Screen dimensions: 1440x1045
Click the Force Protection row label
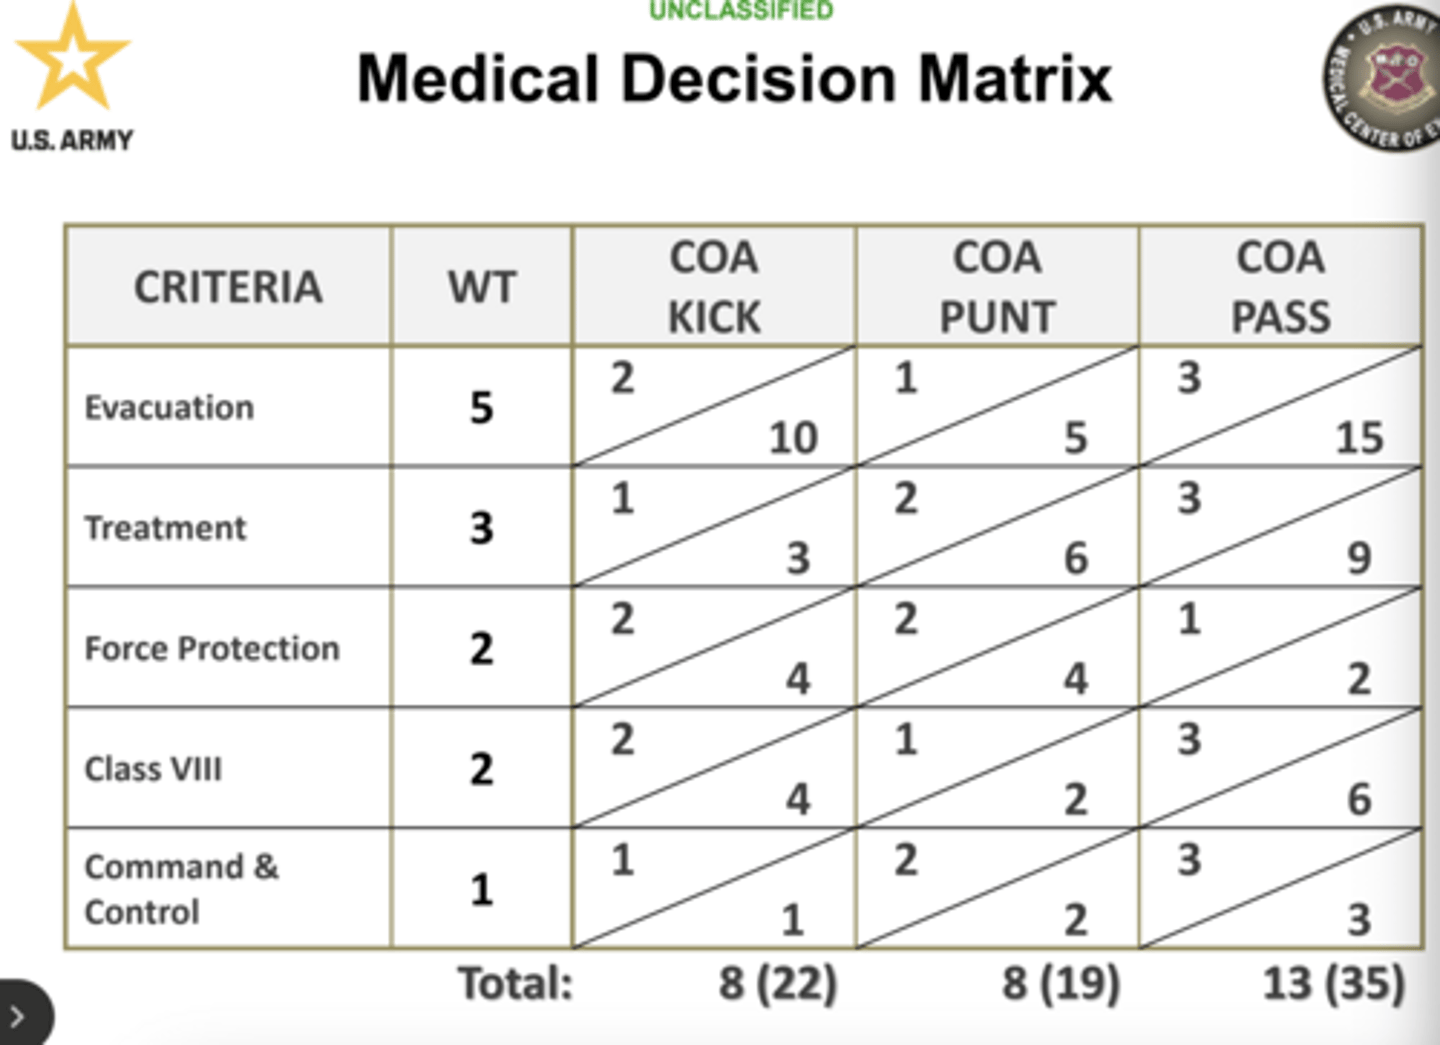[x=212, y=649]
